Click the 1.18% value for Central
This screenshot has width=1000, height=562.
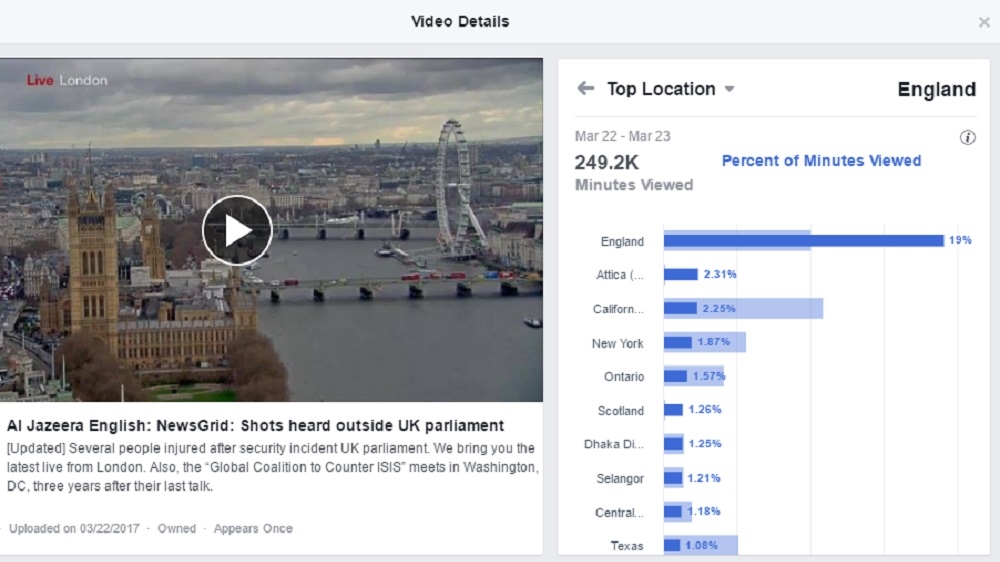704,511
